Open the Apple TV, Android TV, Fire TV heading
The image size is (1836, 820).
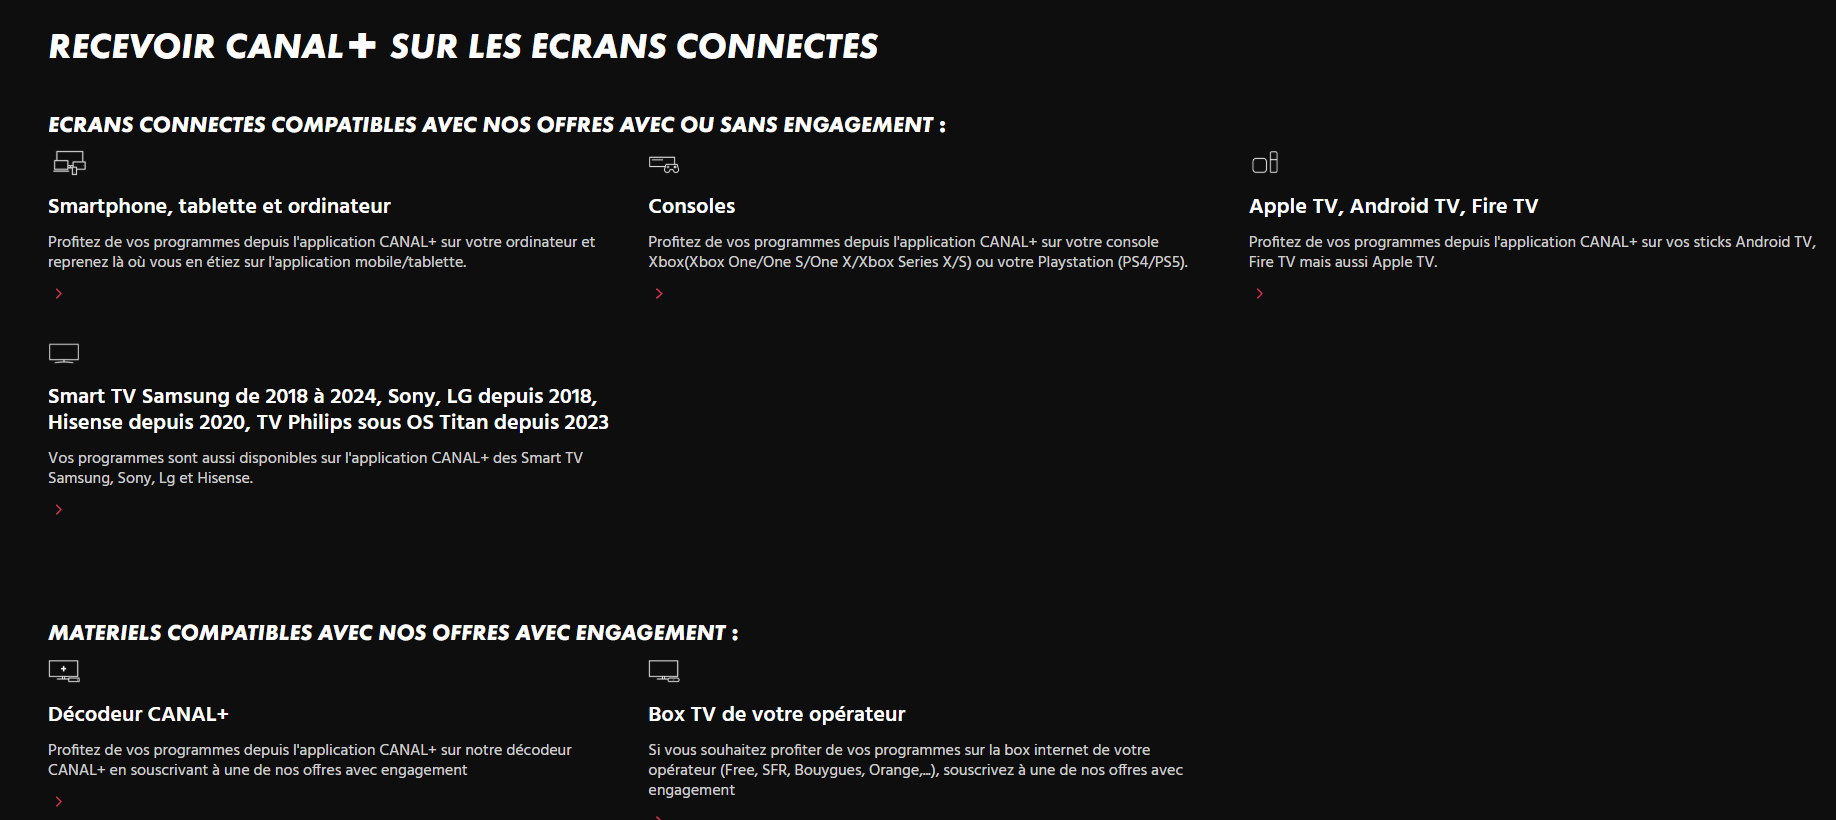(x=1393, y=206)
